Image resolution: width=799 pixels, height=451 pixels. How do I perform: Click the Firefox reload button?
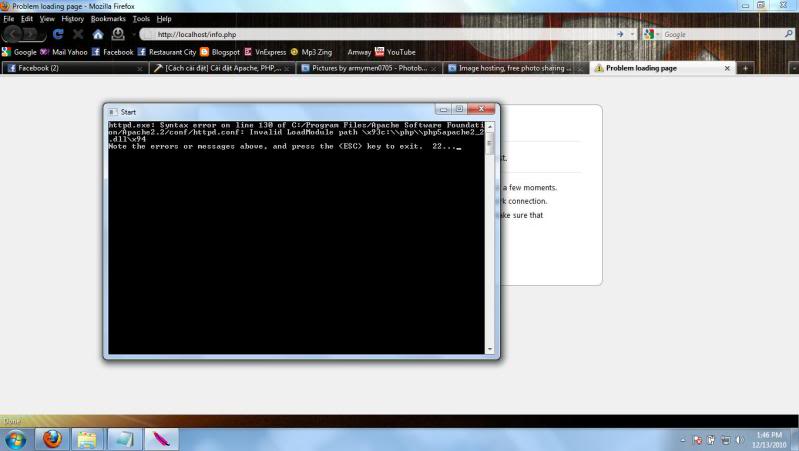(x=58, y=34)
